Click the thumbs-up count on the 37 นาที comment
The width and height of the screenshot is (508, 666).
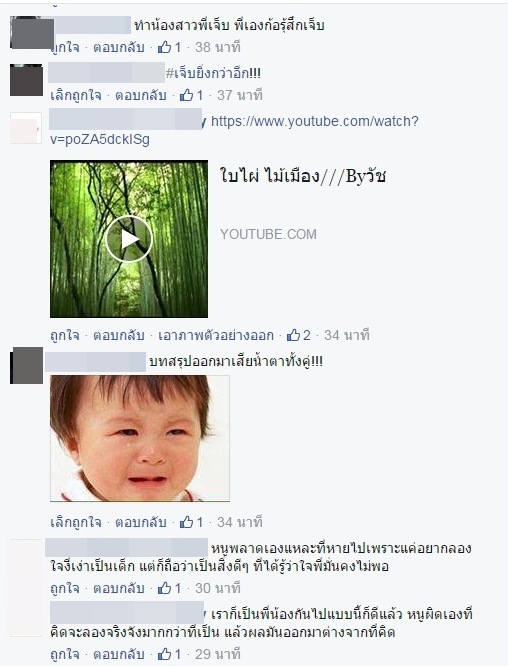(200, 95)
